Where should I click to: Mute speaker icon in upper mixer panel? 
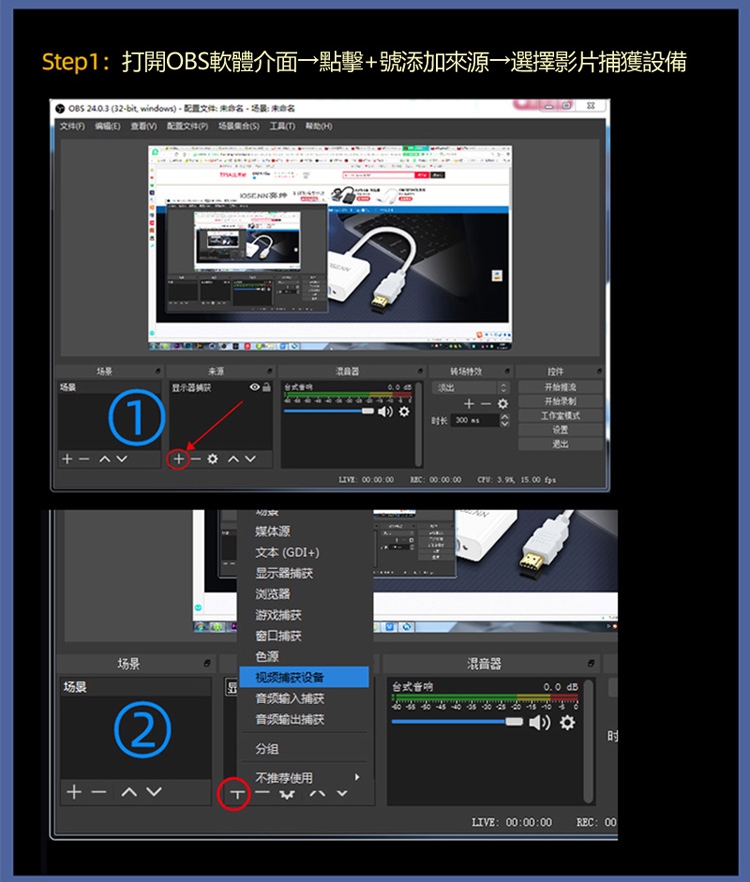point(385,411)
